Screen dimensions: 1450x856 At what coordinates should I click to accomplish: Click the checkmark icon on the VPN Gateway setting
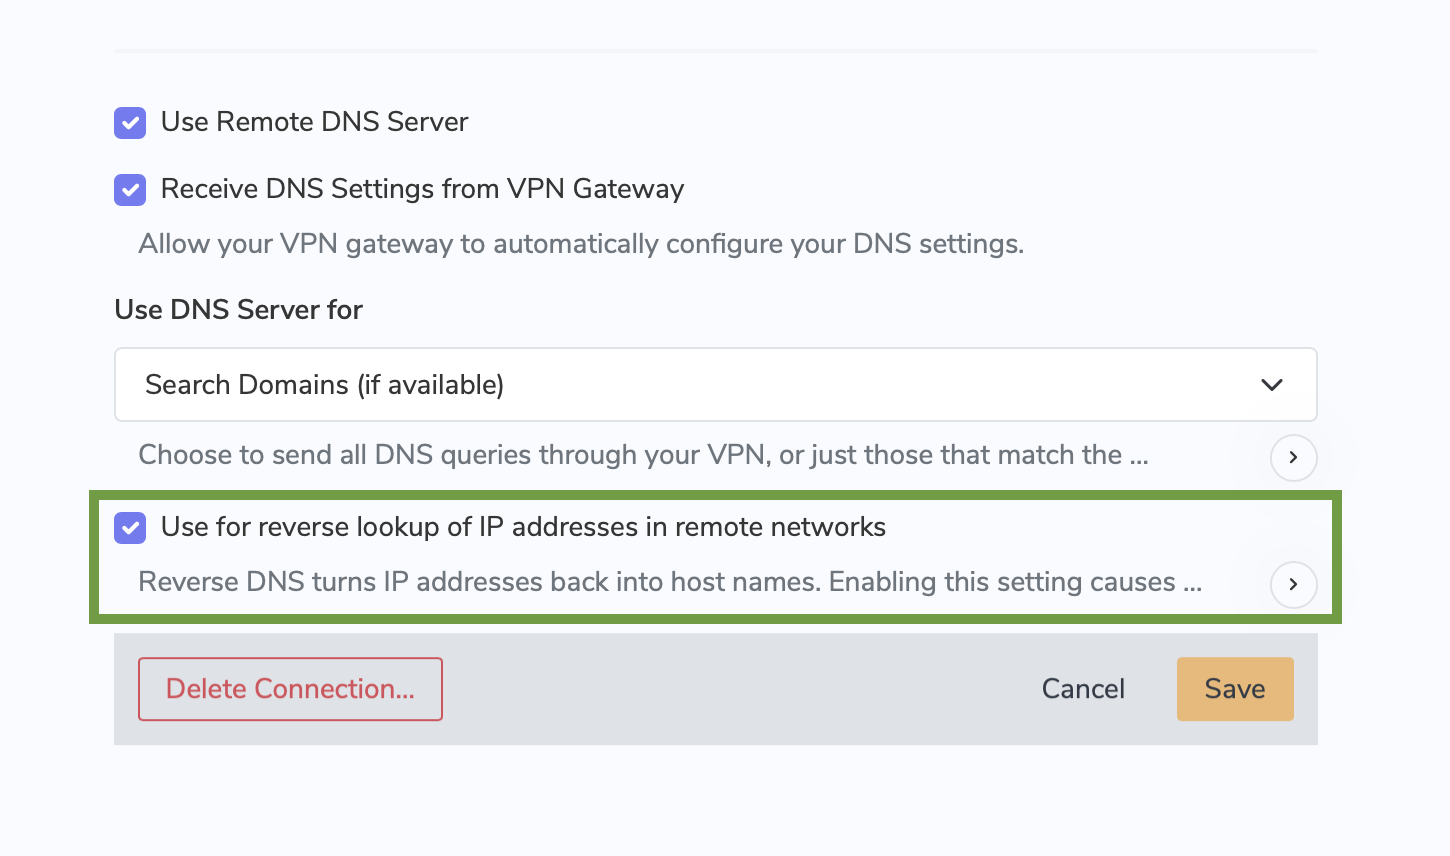130,190
